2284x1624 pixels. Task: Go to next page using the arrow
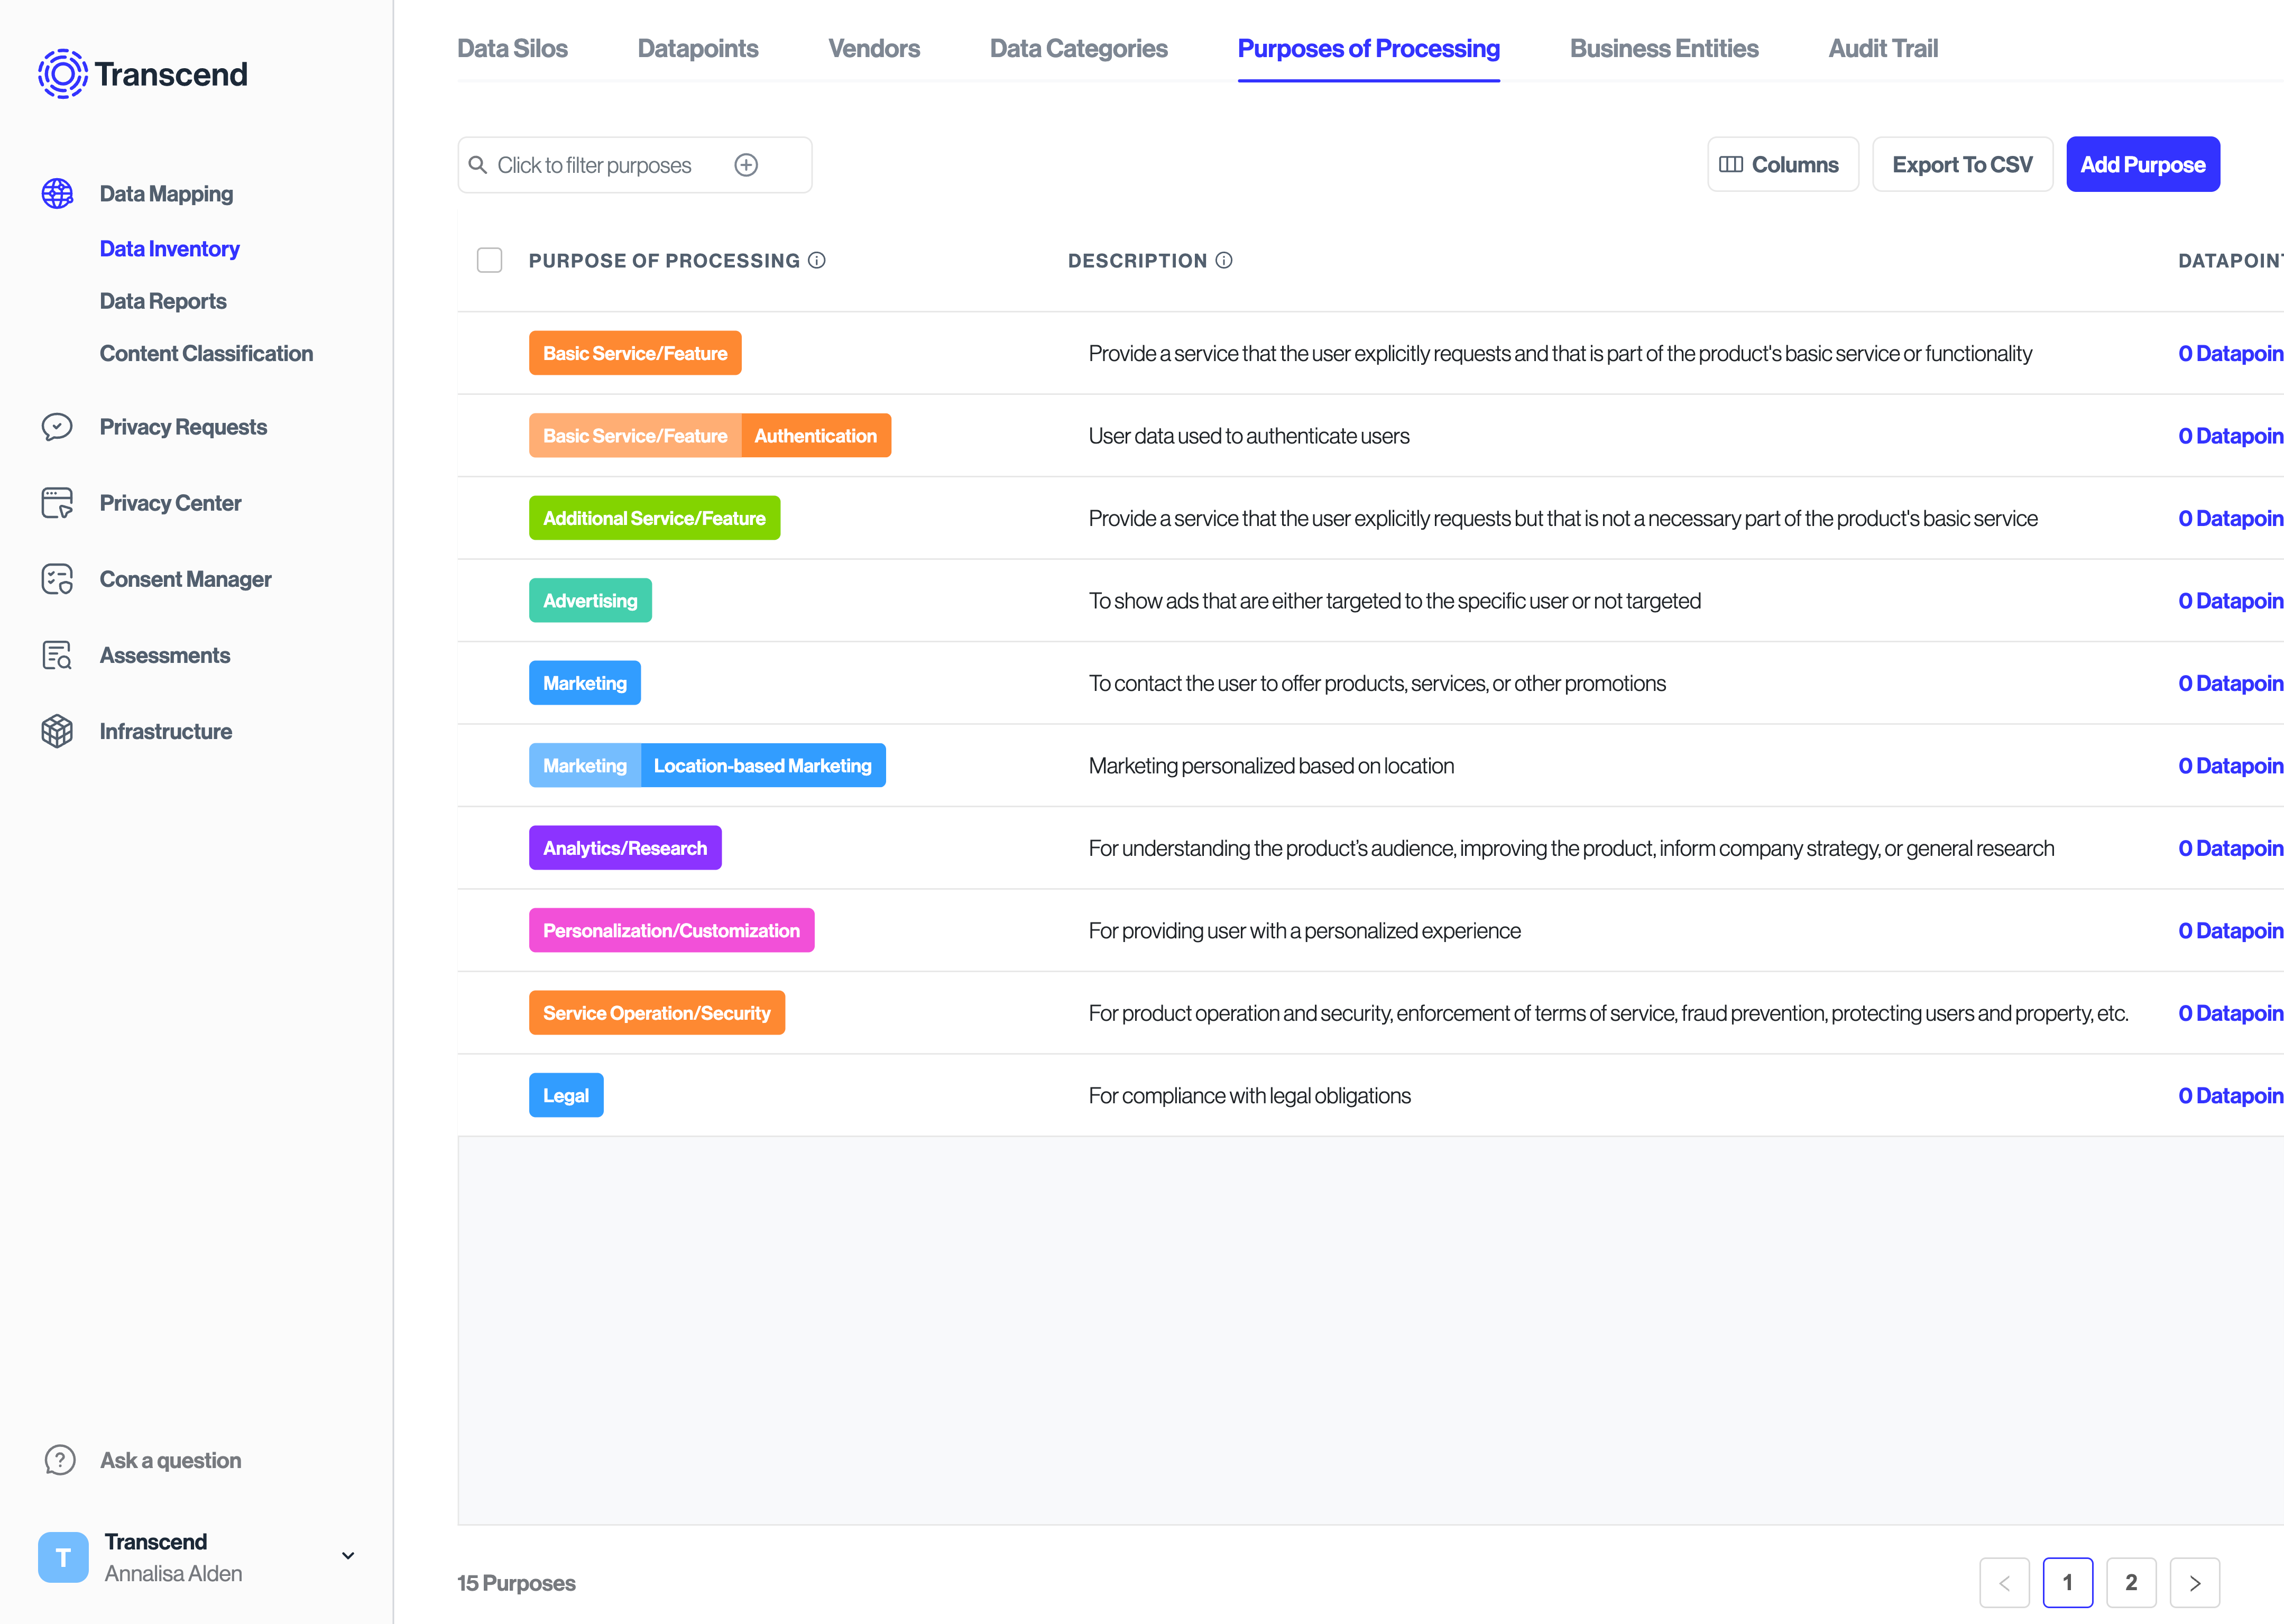pyautogui.click(x=2195, y=1583)
